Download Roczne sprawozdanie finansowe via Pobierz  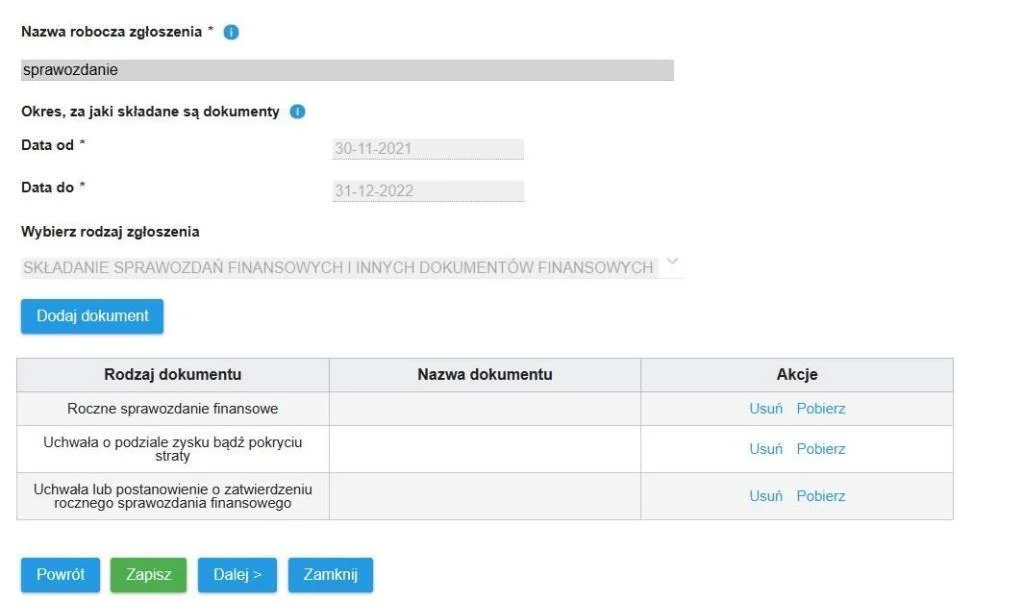tap(821, 409)
